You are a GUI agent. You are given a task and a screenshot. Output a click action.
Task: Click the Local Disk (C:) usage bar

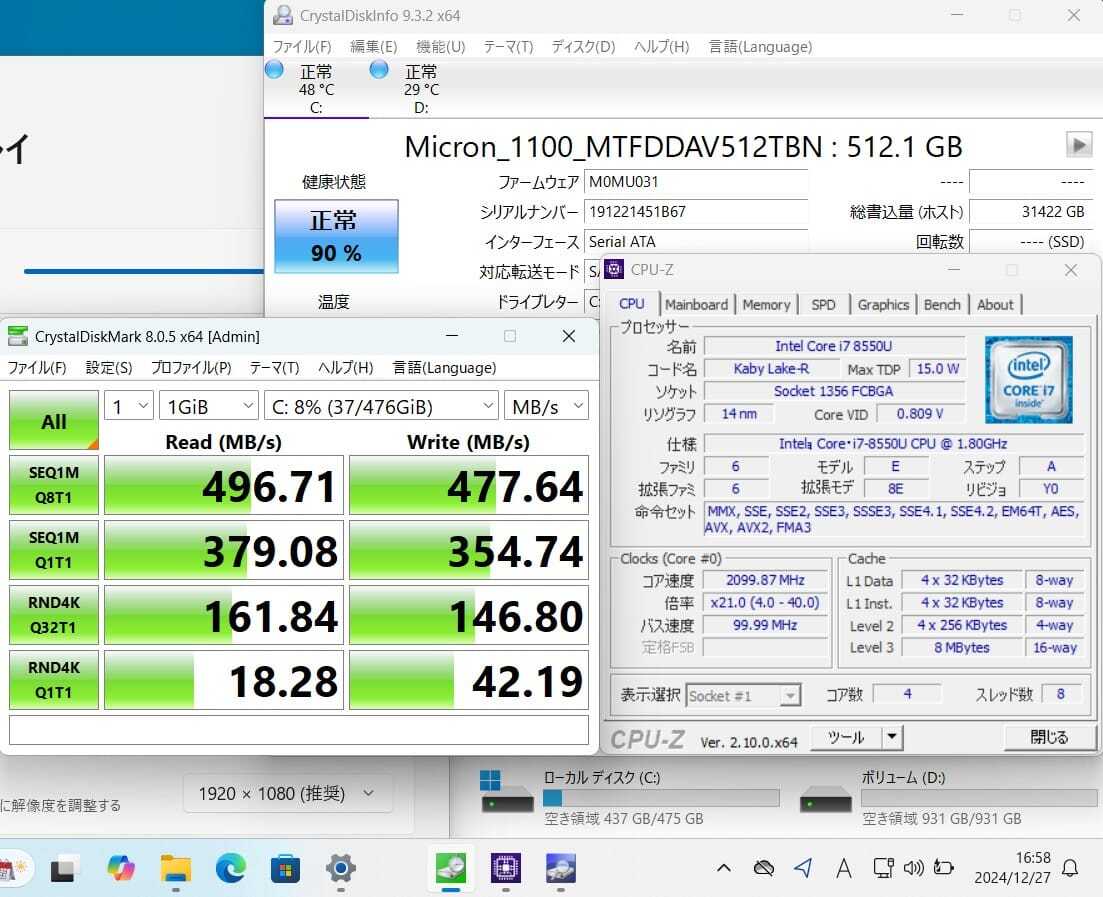661,797
